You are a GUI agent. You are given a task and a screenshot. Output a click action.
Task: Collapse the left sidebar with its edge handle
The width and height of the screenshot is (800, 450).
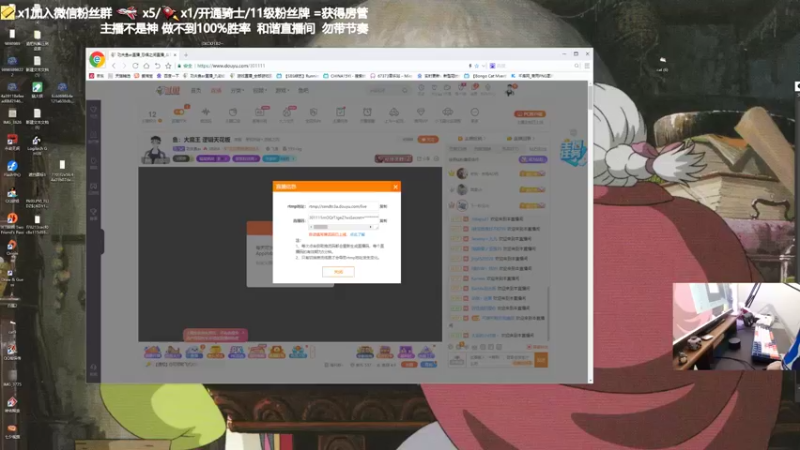[x=103, y=241]
